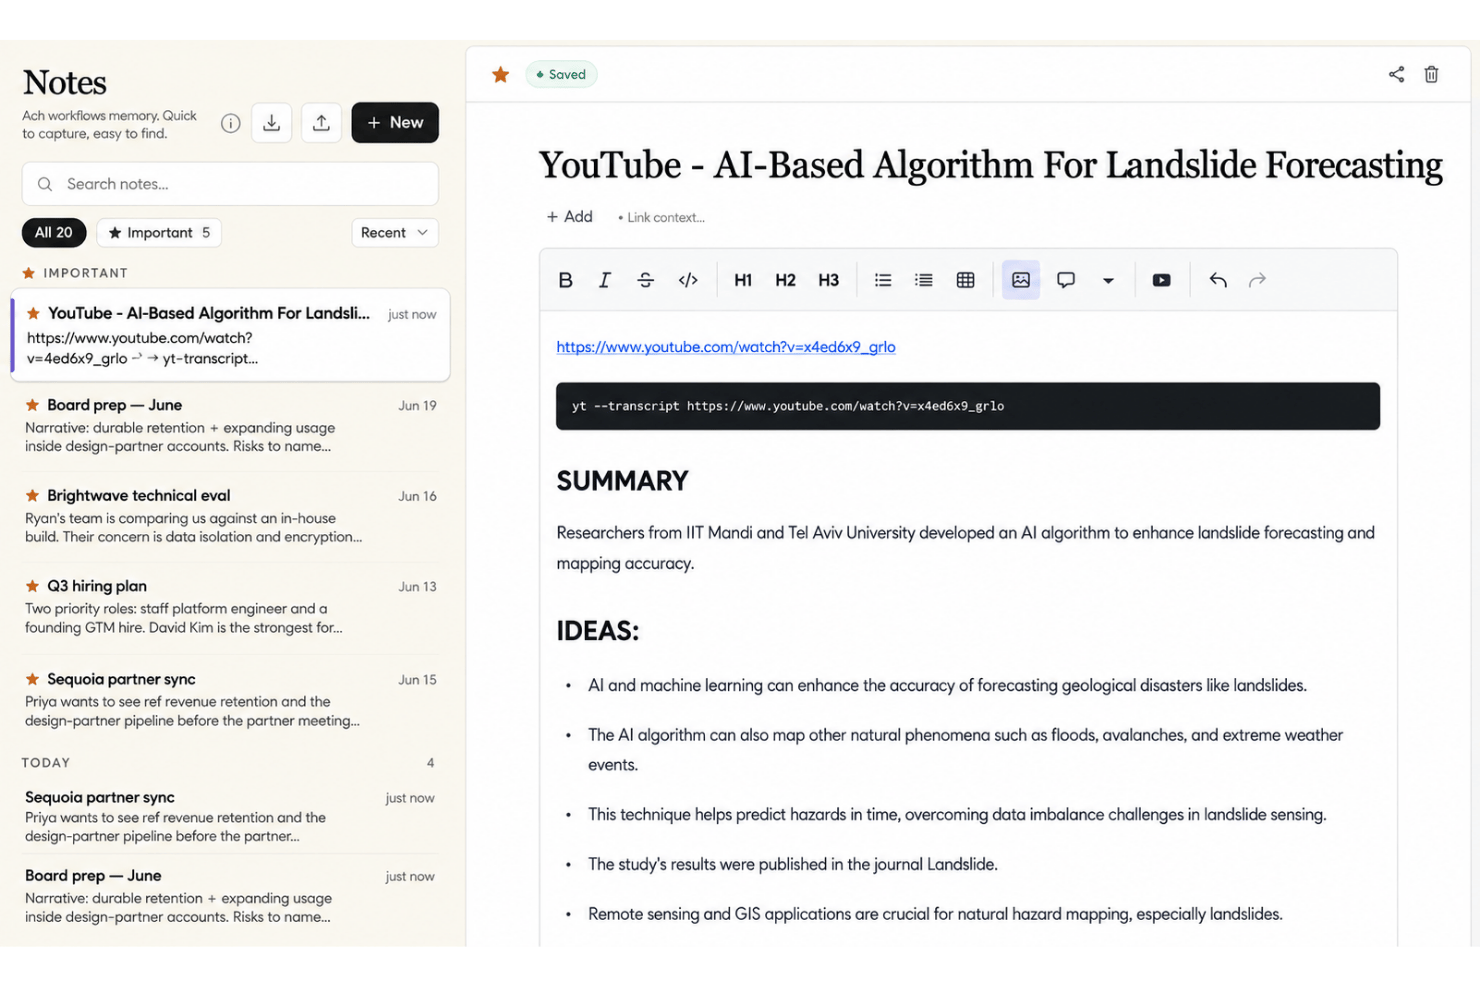Toggle the note's important star
The height and width of the screenshot is (987, 1480).
point(501,74)
